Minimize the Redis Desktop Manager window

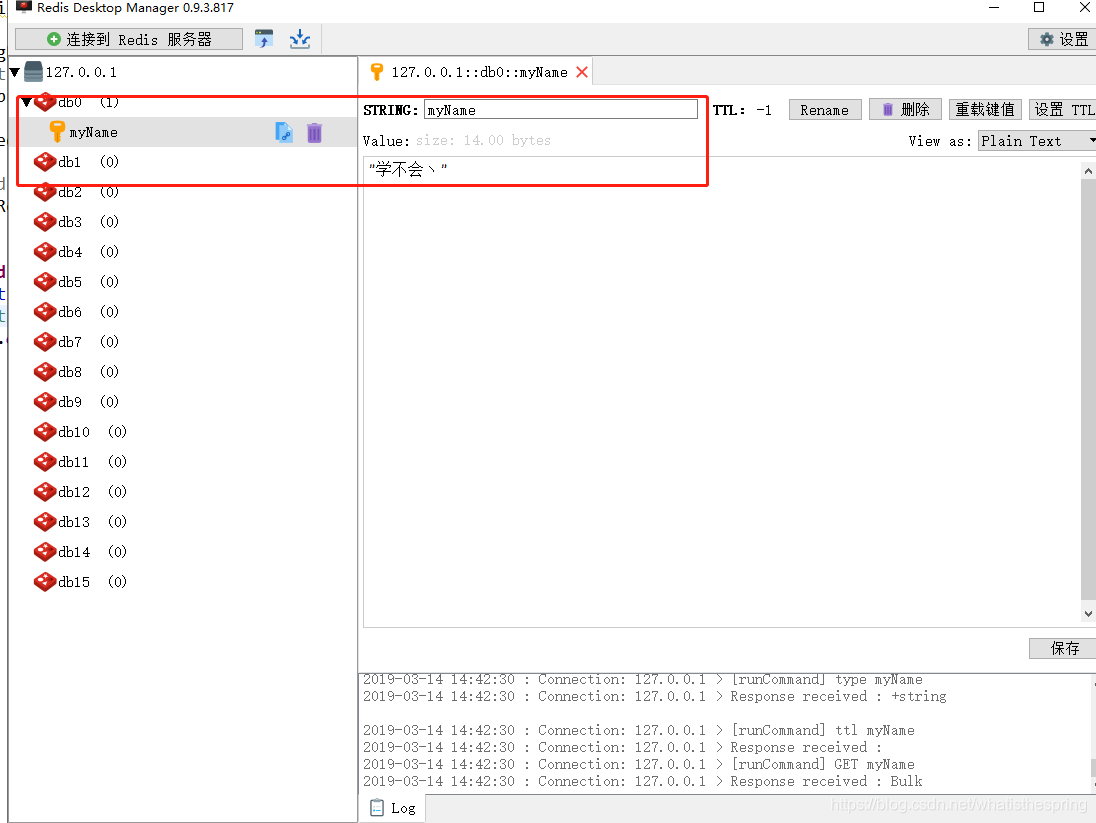point(994,8)
